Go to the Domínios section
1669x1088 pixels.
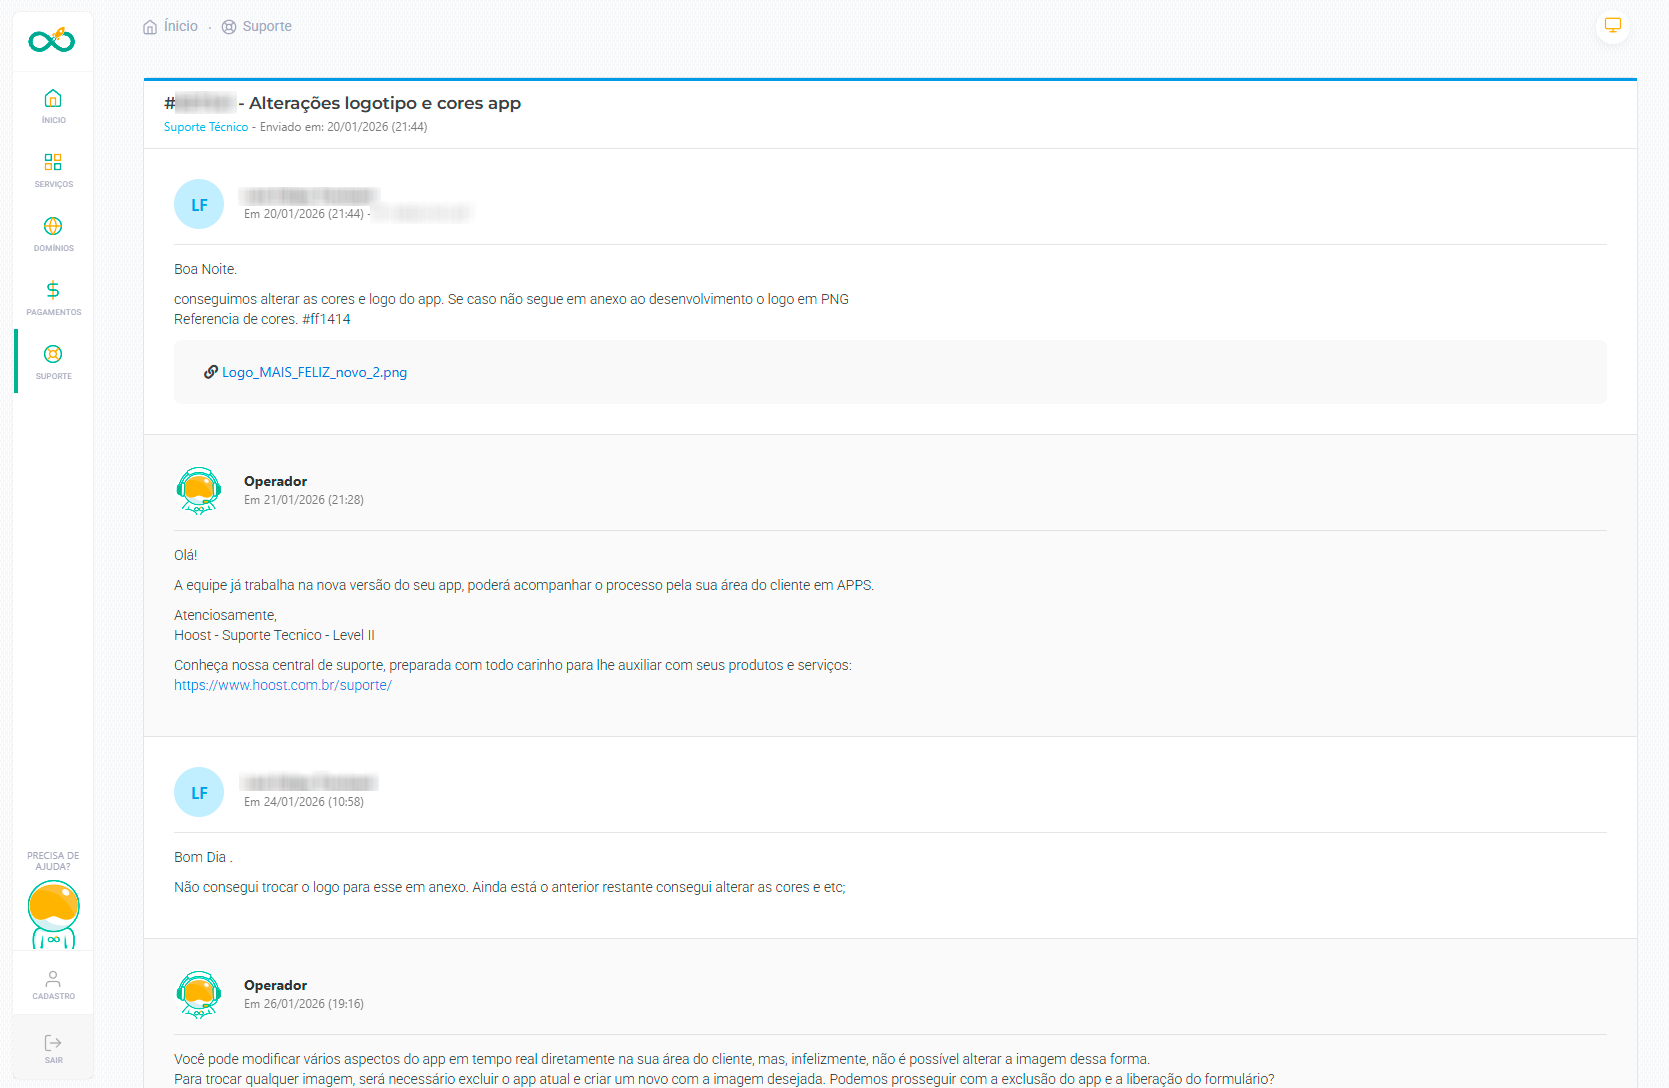pos(53,233)
